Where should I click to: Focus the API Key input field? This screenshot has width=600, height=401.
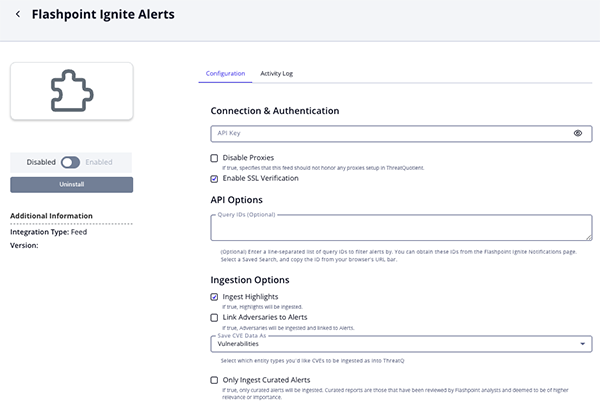click(x=401, y=134)
